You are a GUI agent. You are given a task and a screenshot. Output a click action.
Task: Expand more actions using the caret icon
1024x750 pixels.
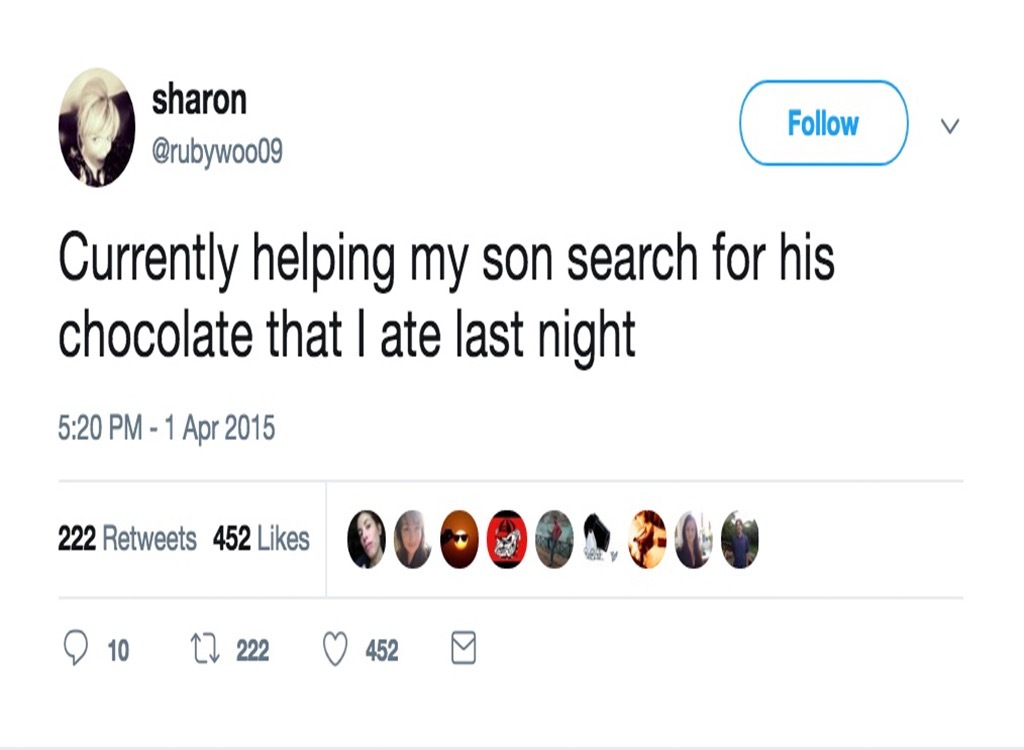pos(948,126)
